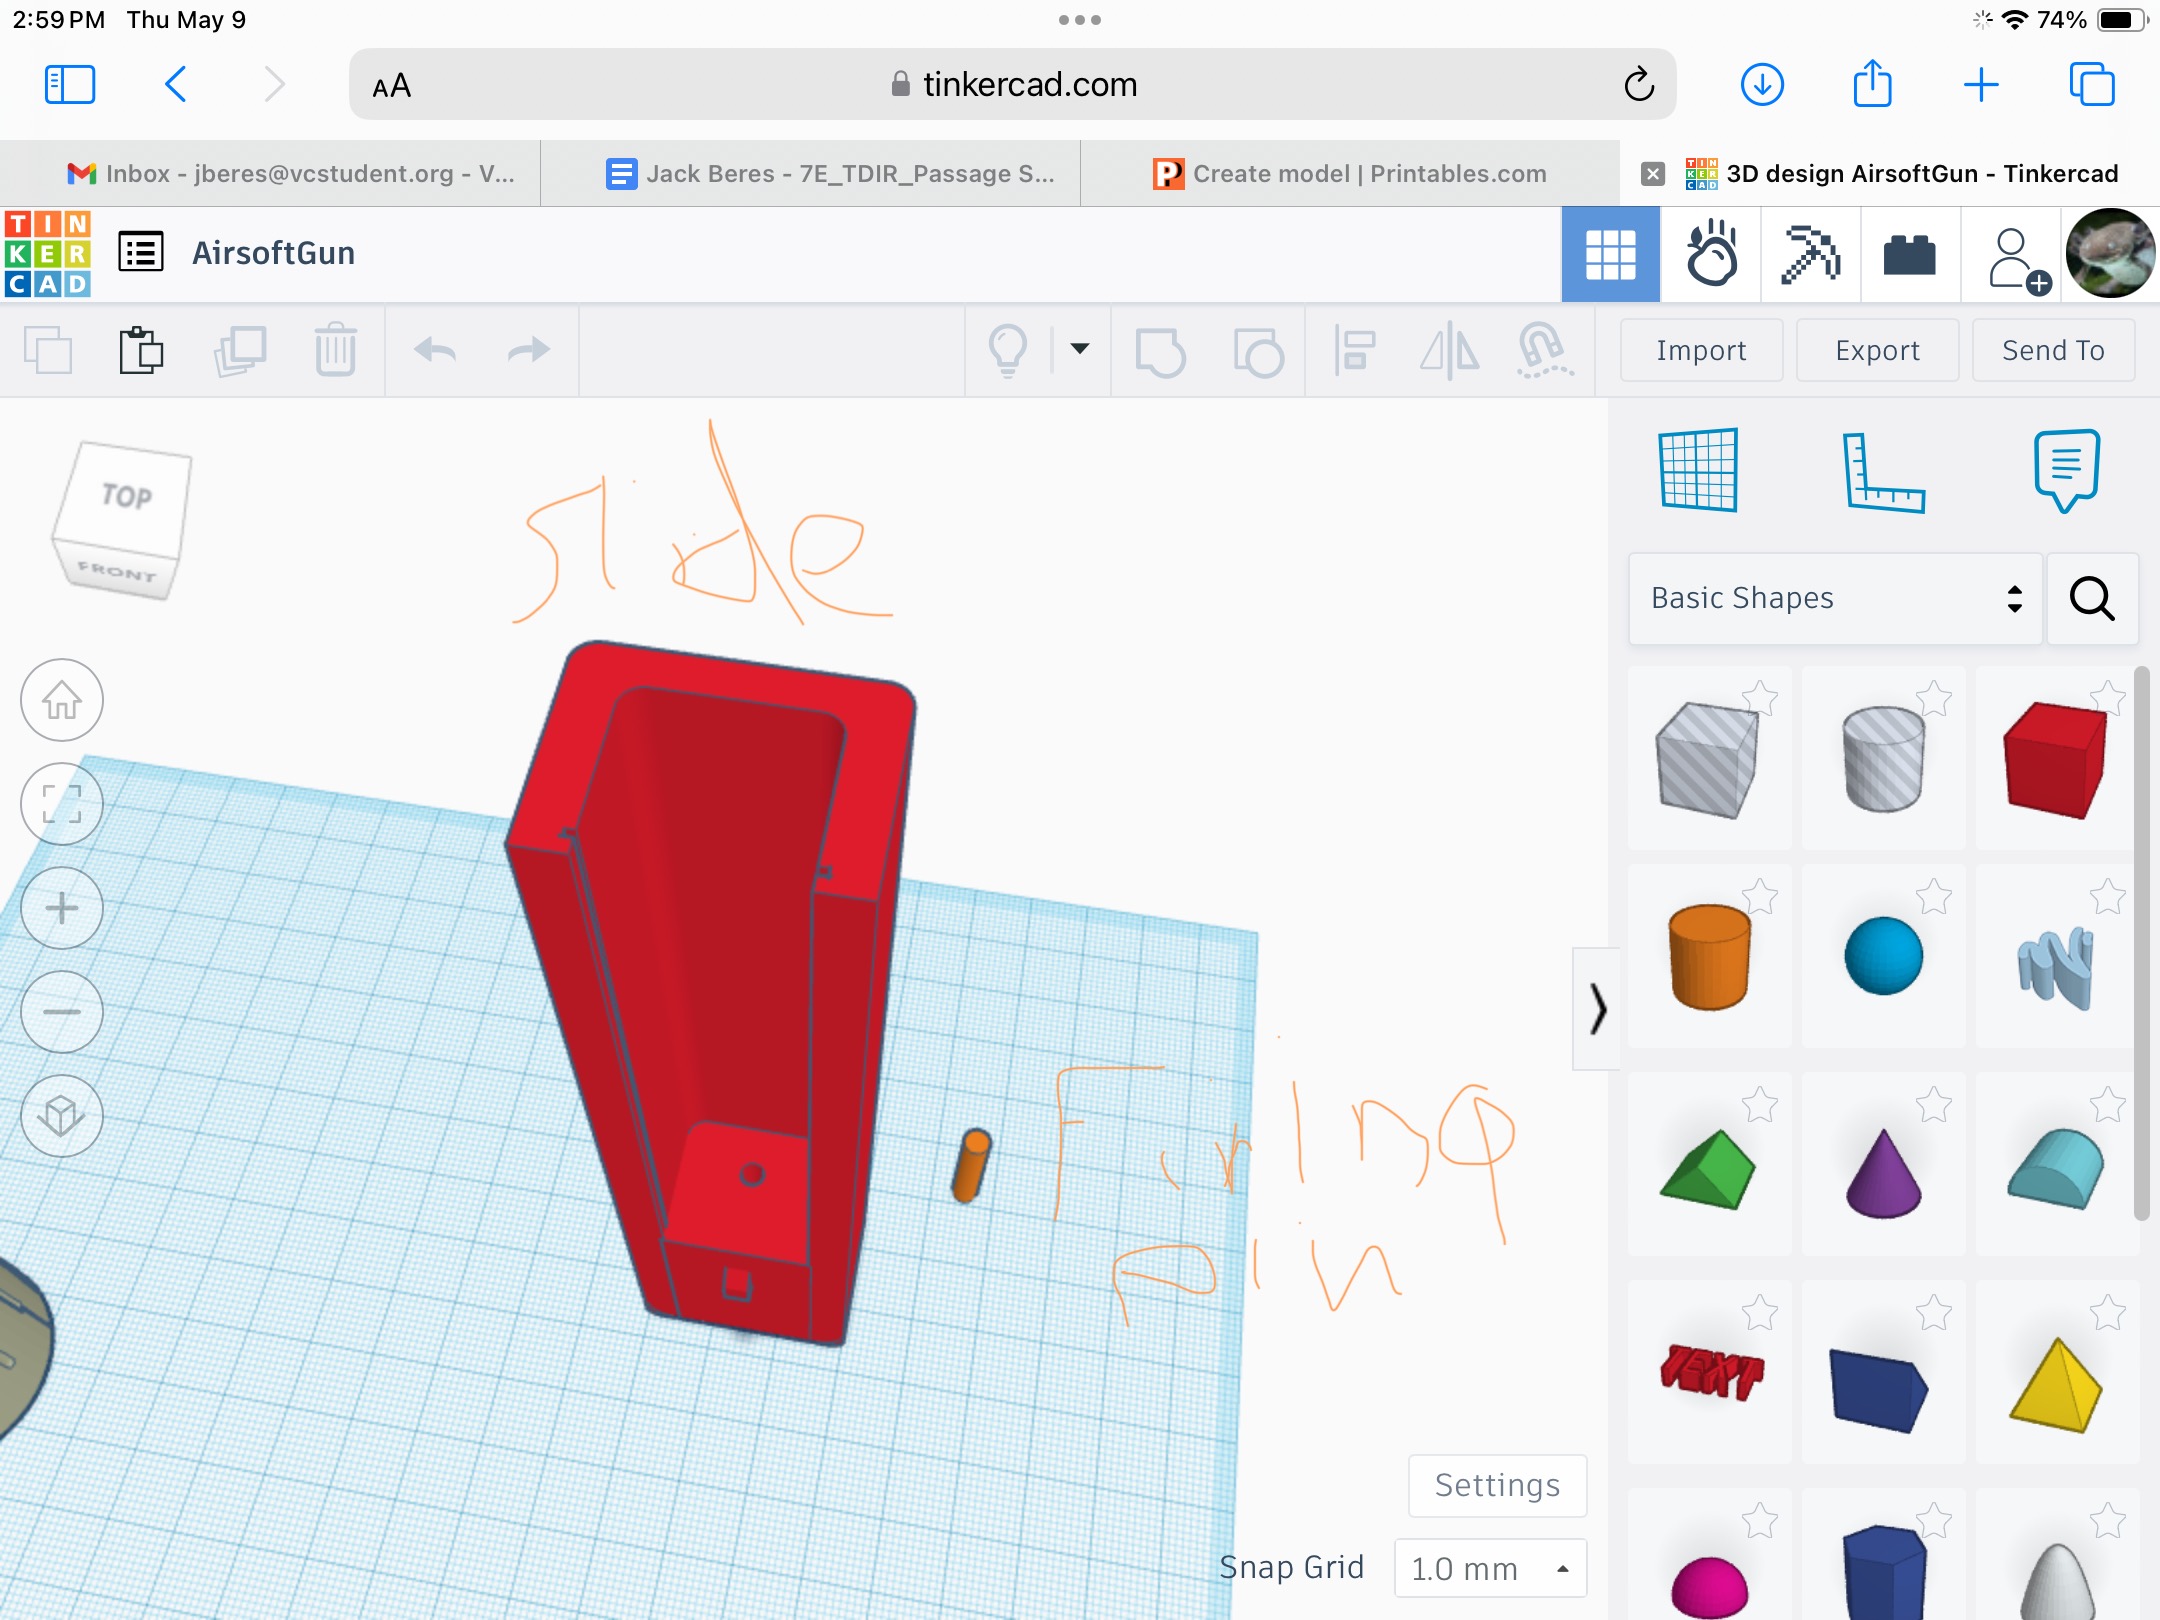This screenshot has height=1620, width=2160.
Task: Open the Notes tool
Action: coord(2066,470)
